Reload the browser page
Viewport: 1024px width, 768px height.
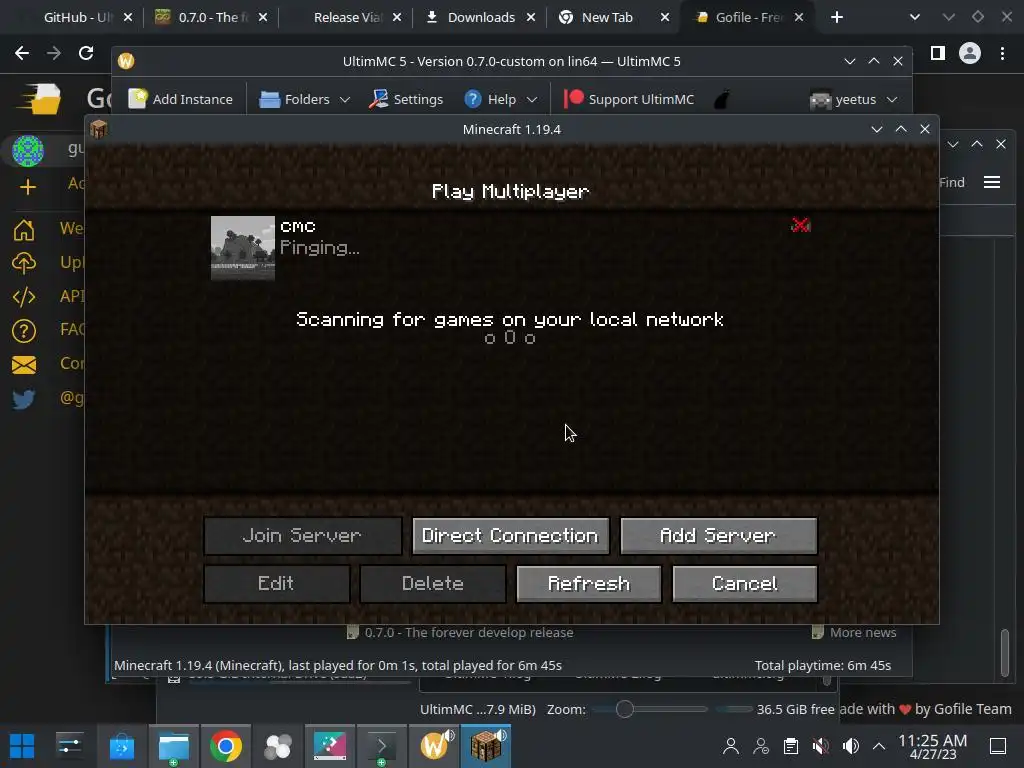tap(86, 53)
